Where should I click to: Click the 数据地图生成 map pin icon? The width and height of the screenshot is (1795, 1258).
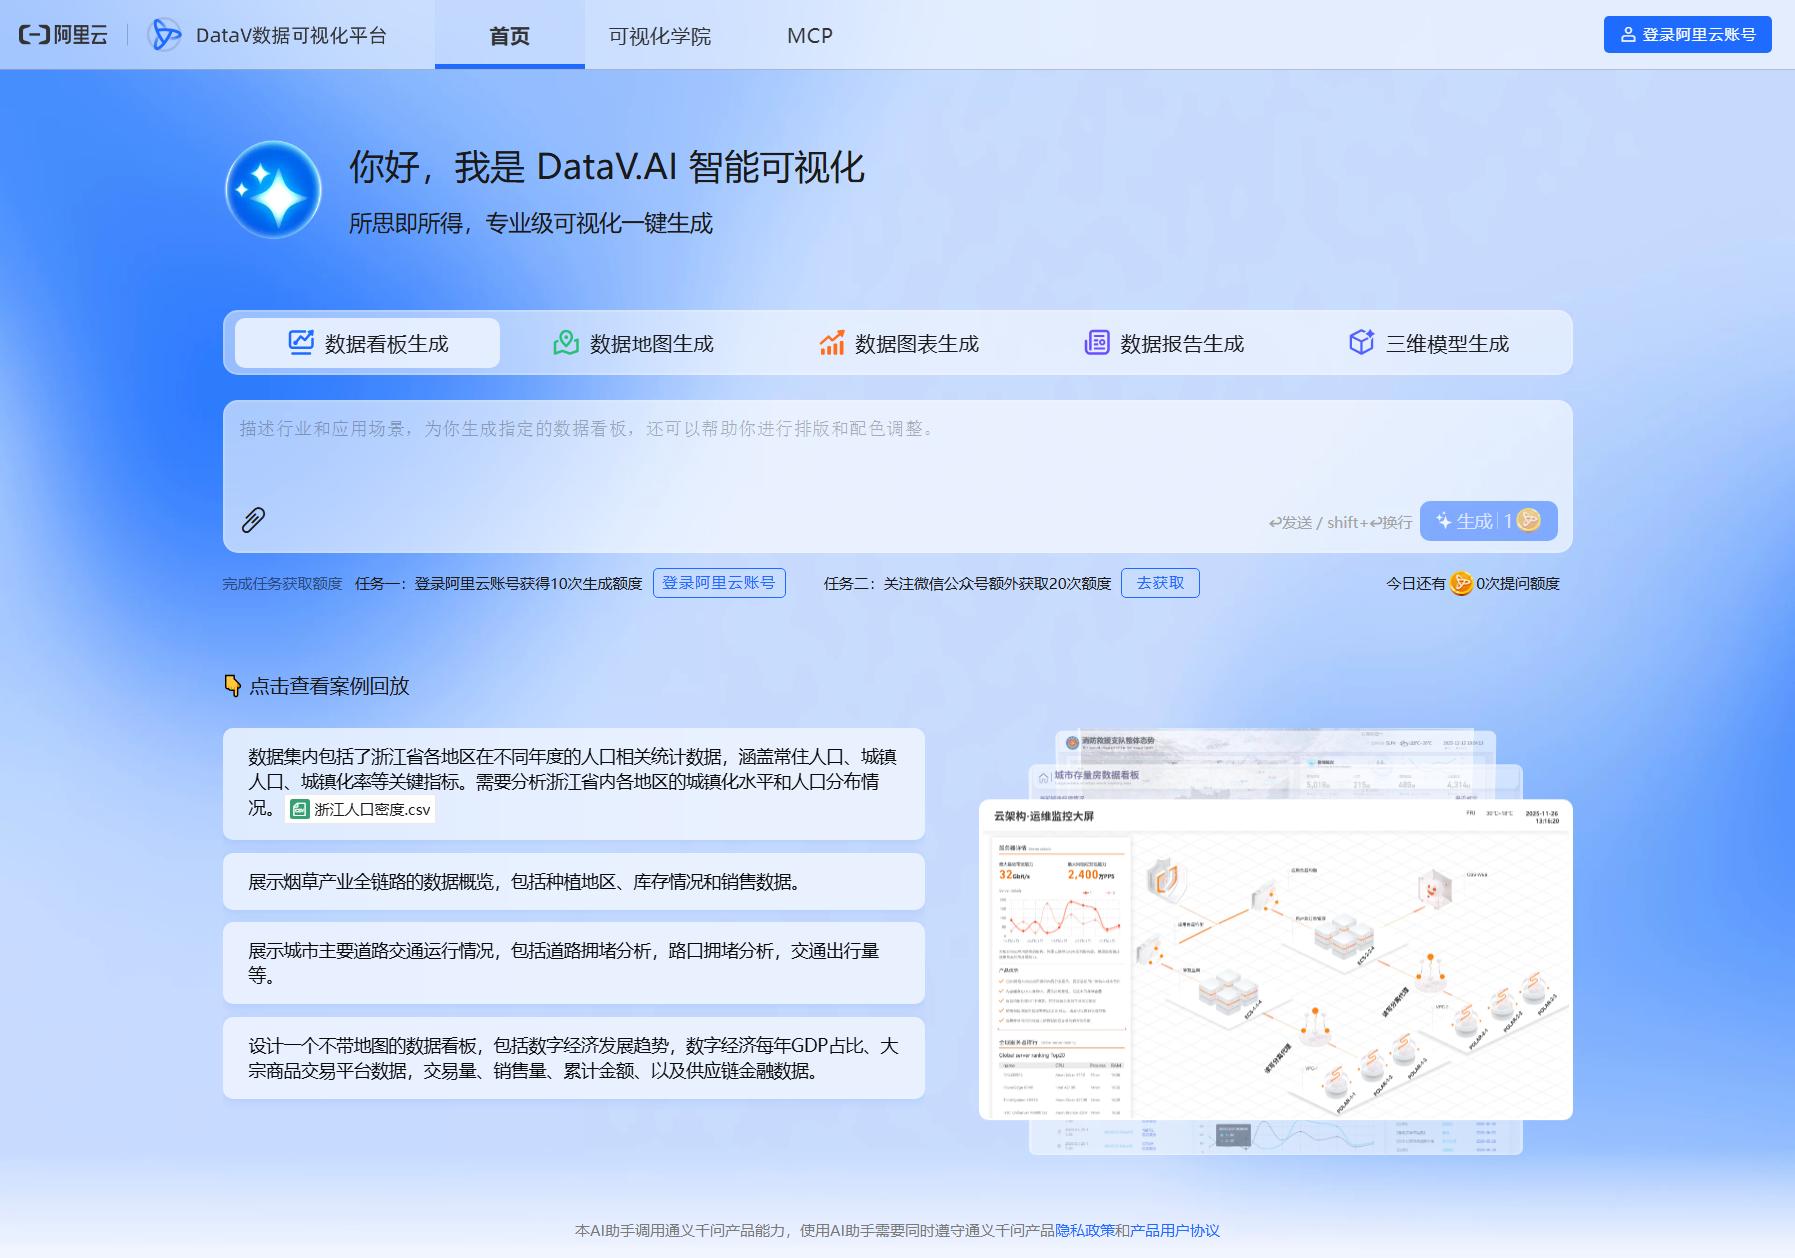[566, 343]
